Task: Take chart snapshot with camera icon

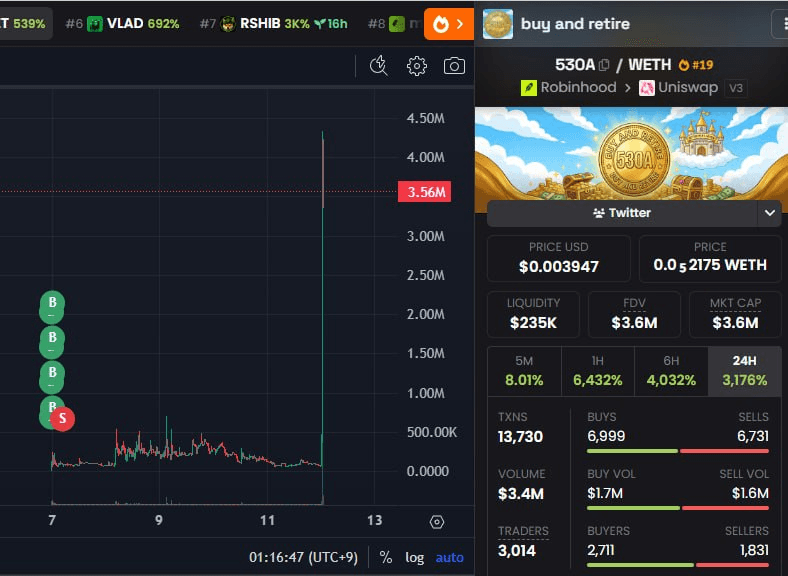Action: [454, 66]
